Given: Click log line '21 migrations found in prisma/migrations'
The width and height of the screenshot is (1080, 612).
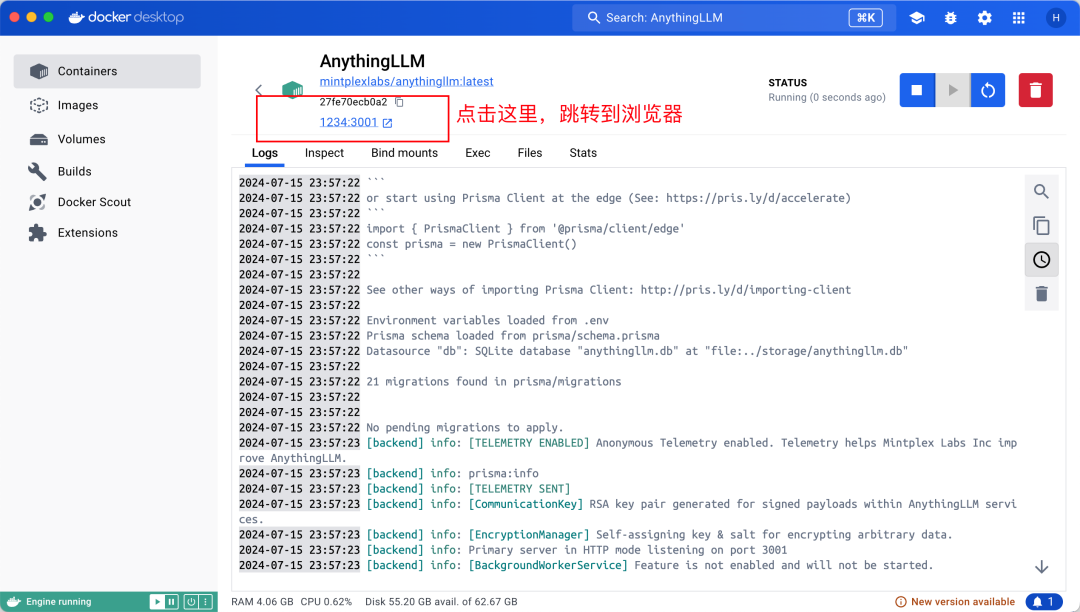Looking at the screenshot, I should pyautogui.click(x=494, y=381).
